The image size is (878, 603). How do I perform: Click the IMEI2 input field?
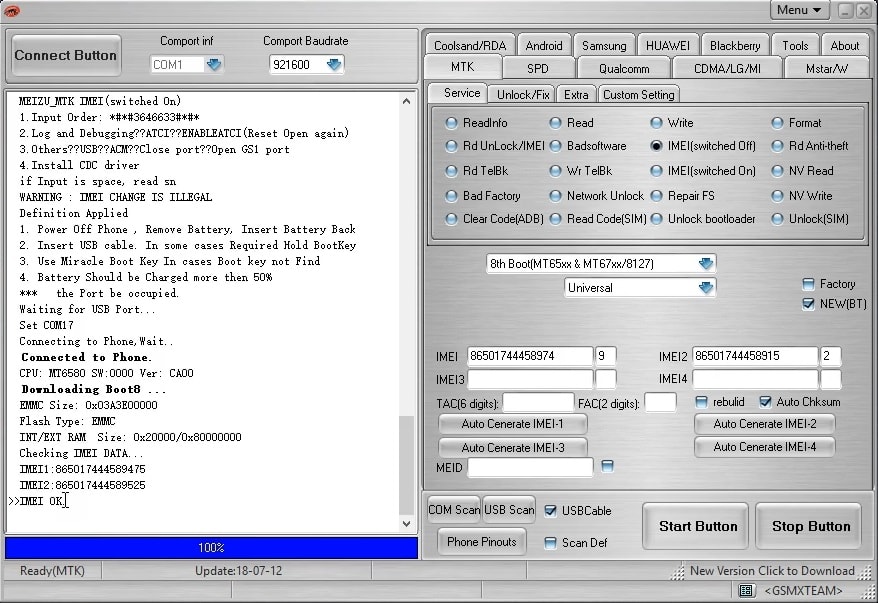point(755,356)
